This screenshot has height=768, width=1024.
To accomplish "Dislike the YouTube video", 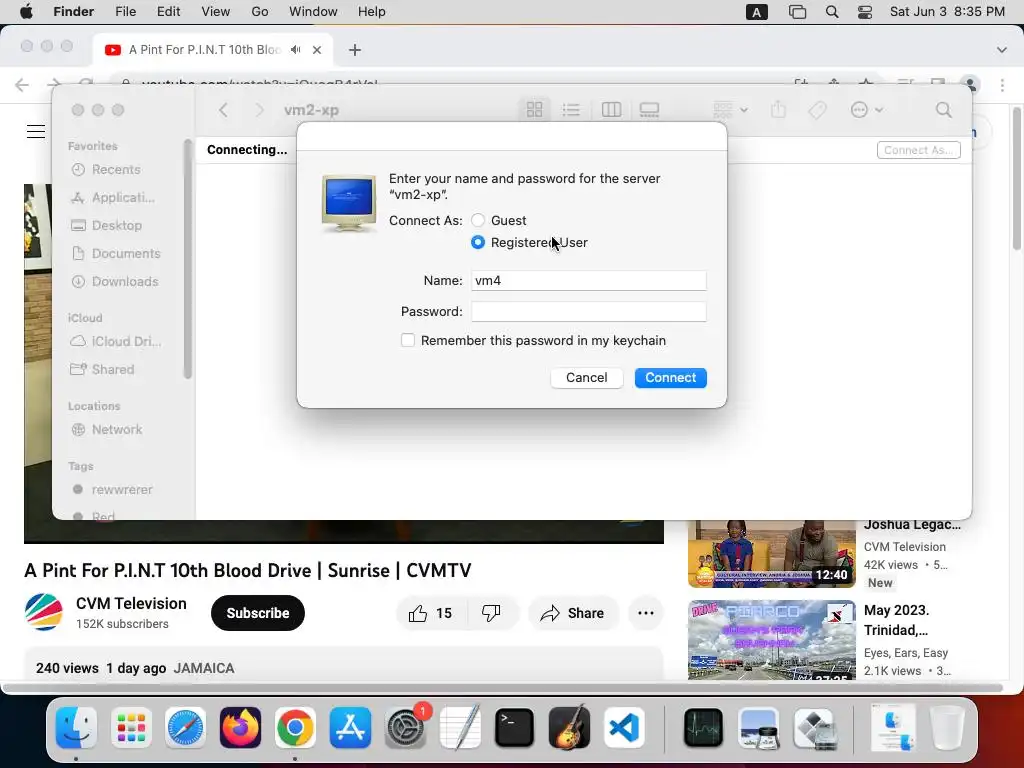I will click(x=491, y=613).
